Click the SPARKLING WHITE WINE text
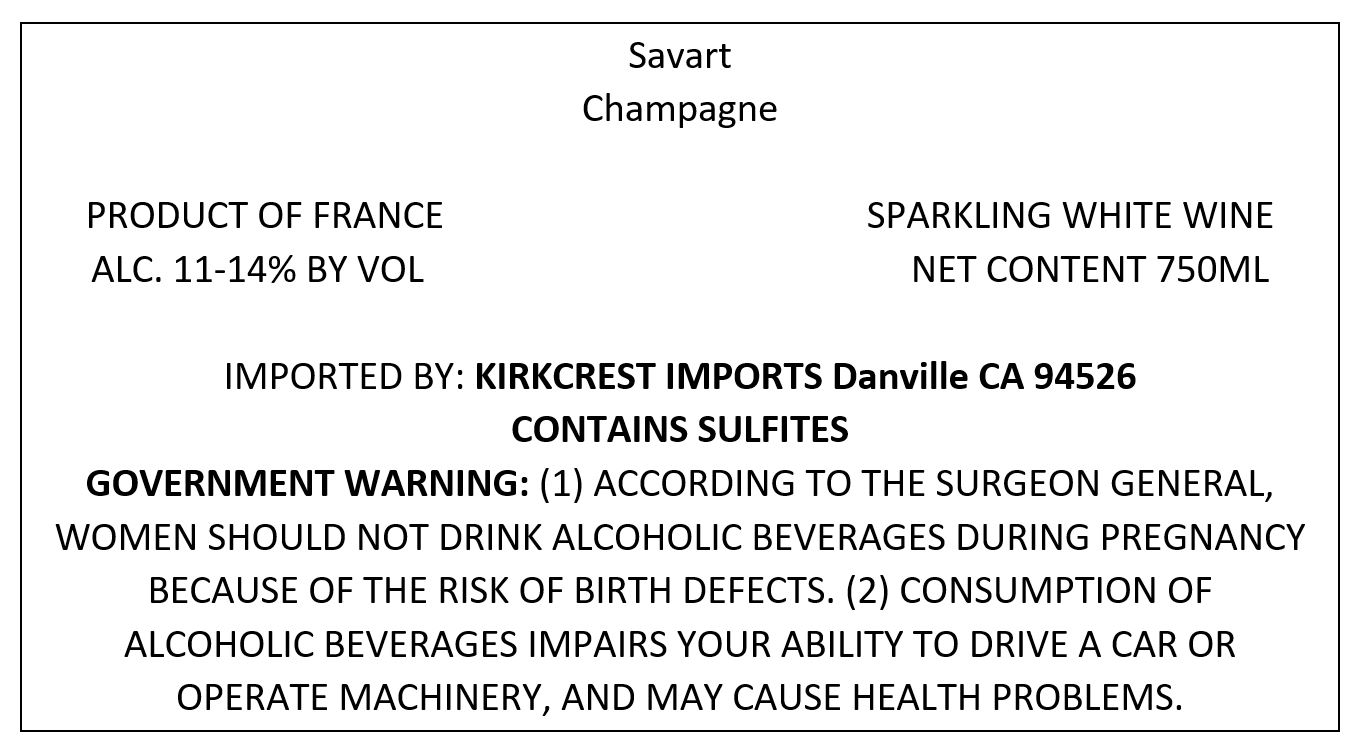Screen dimensions: 1360x755 1070,216
